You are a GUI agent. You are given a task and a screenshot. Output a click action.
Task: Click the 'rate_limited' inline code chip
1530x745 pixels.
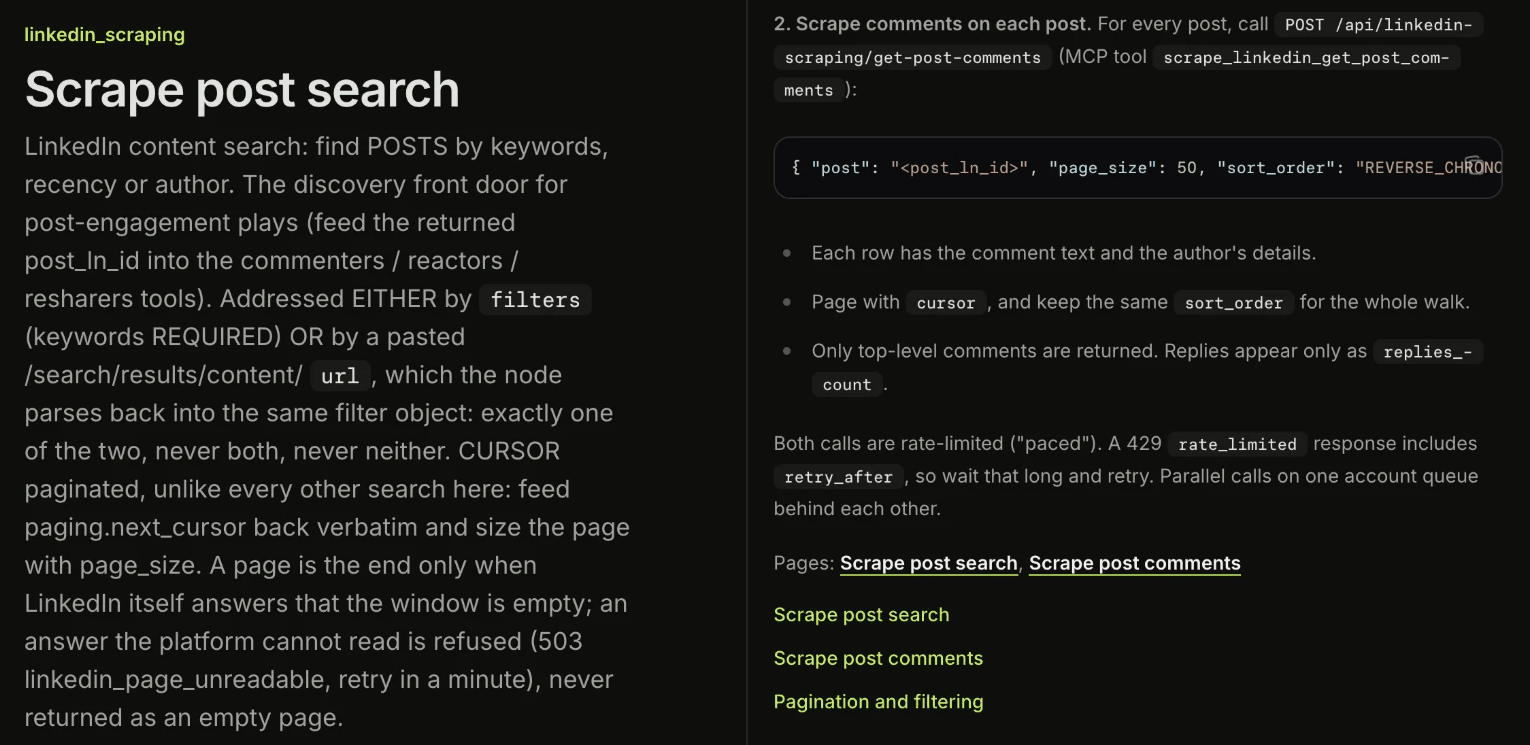pos(1237,444)
